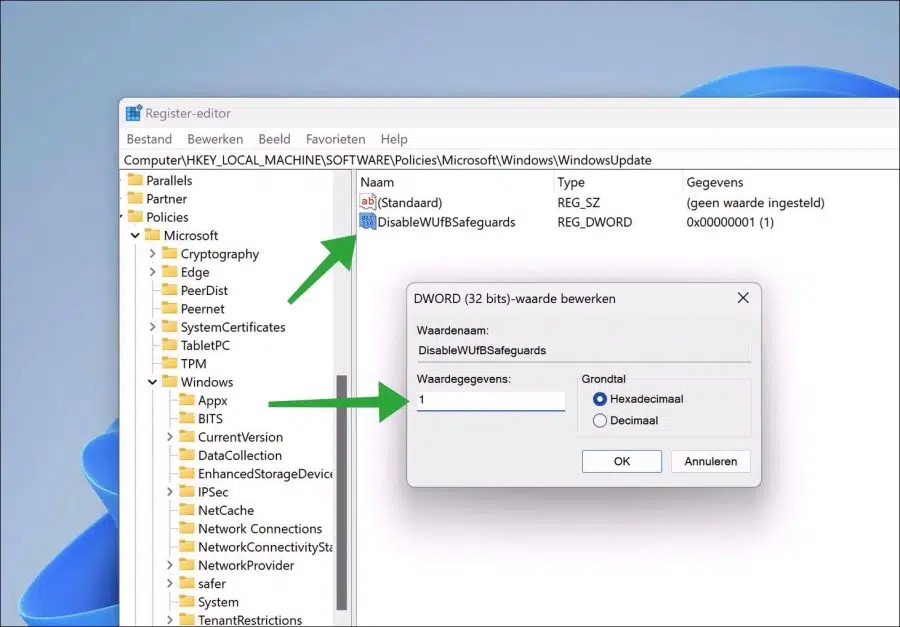The image size is (900, 627).
Task: Open the Beeld menu
Action: 274,139
